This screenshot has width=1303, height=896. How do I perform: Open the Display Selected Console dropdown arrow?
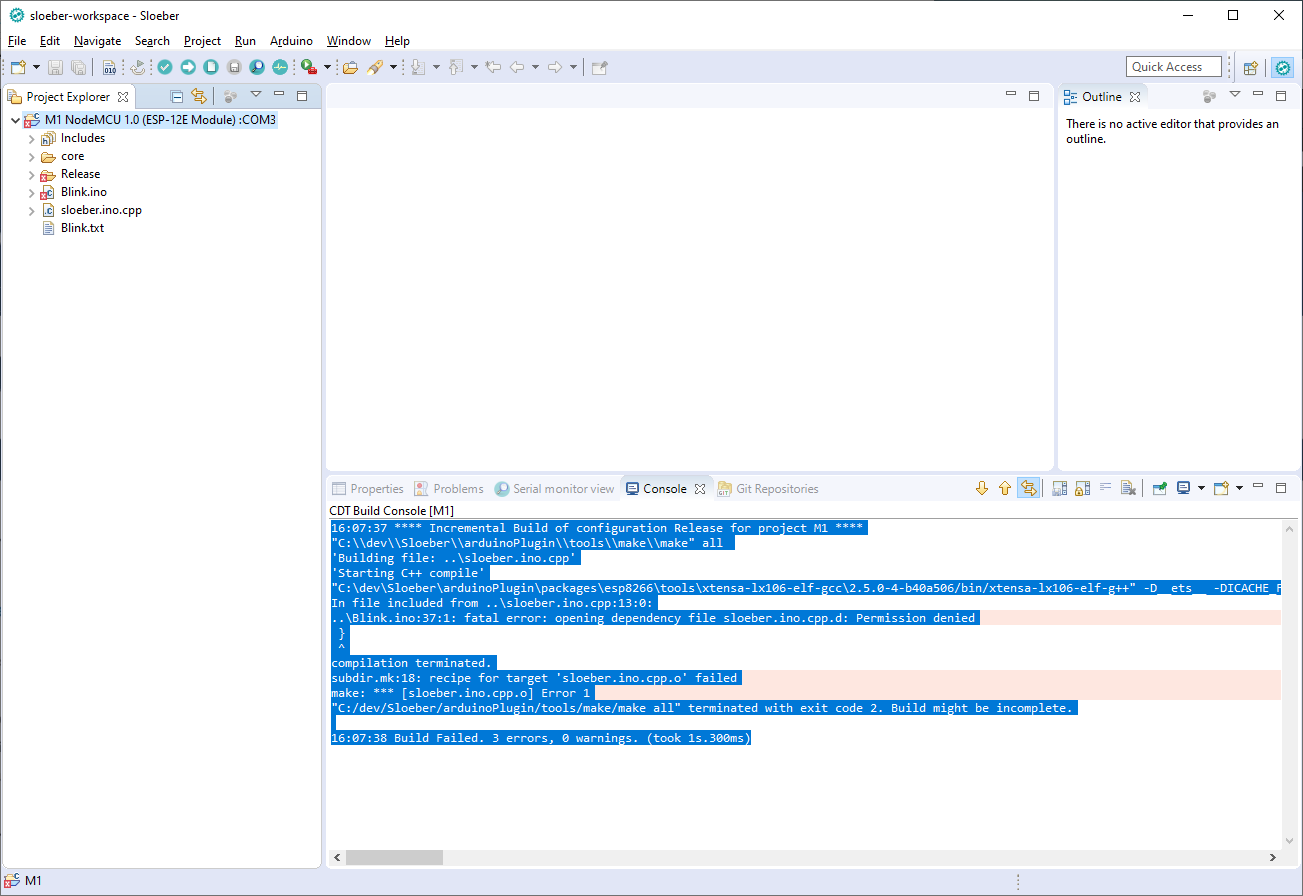[x=1201, y=488]
